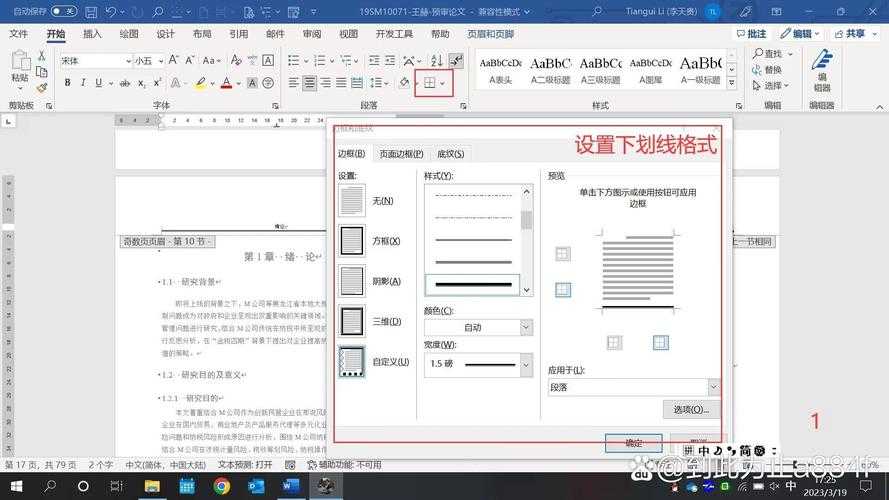This screenshot has width=889, height=500.
Task: Select the thick solid line style
Action: (x=473, y=284)
